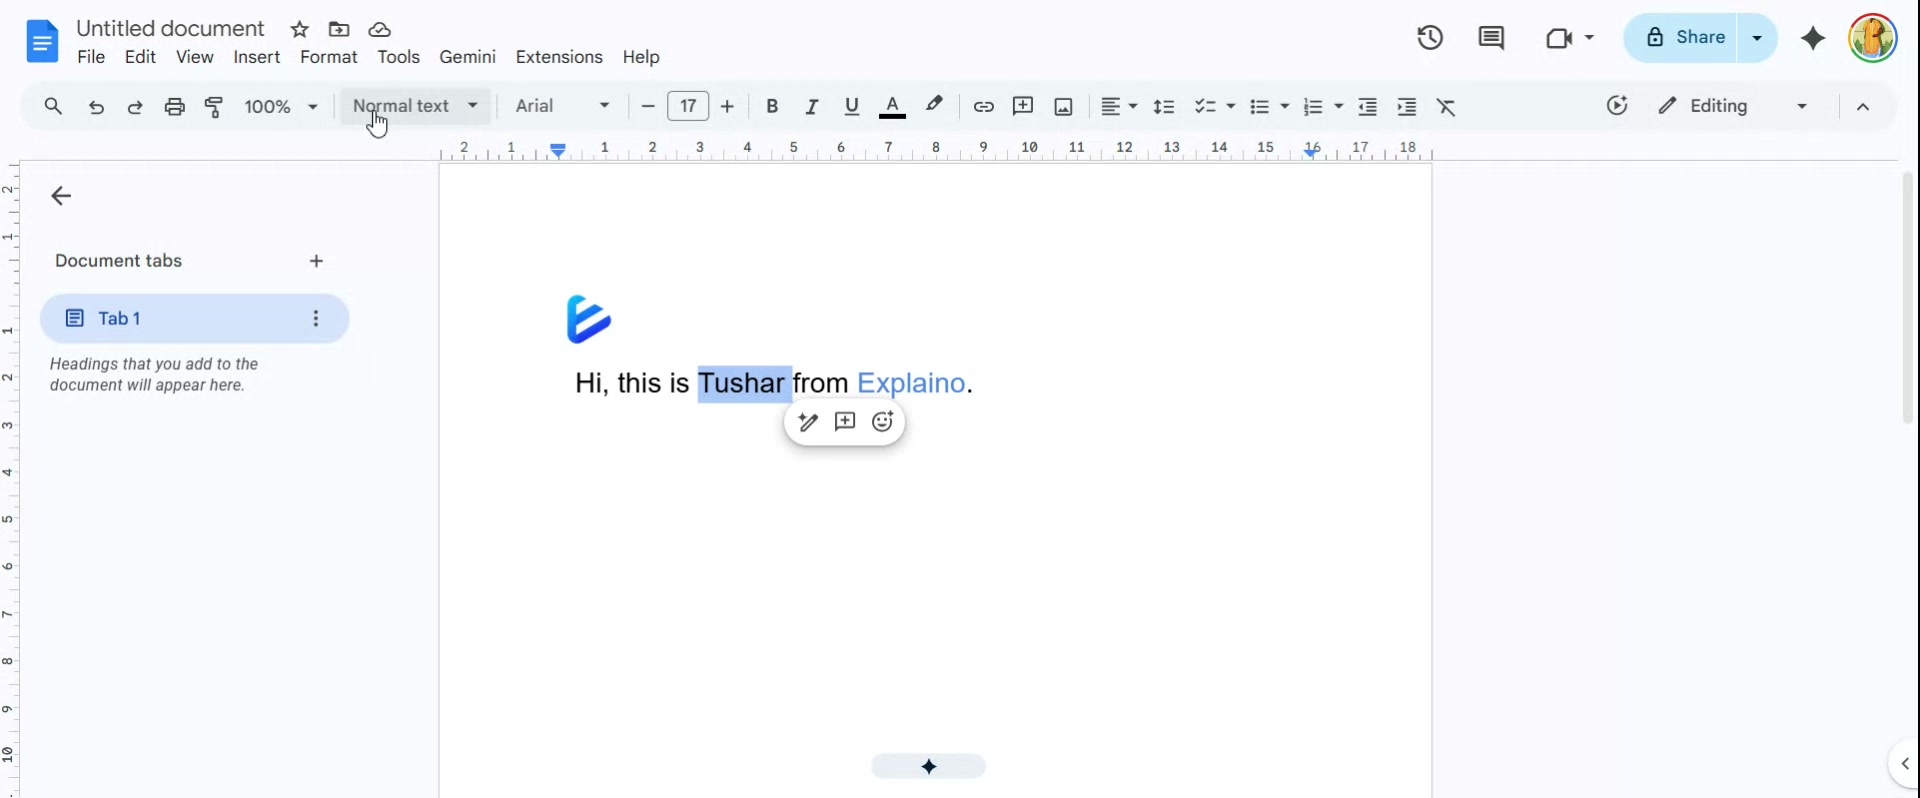Open version history clock icon
Screen dimensions: 1920x798
click(x=1430, y=38)
